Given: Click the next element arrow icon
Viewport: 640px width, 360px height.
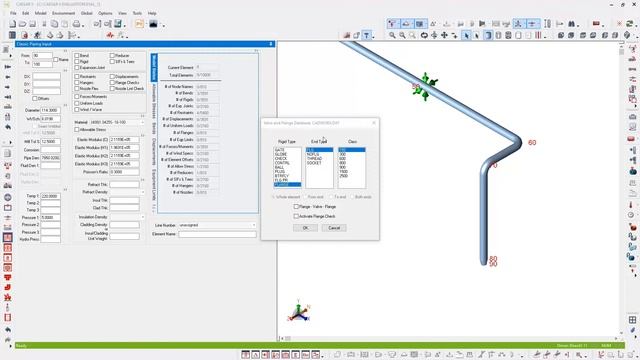Looking at the screenshot, I should tap(7, 87).
